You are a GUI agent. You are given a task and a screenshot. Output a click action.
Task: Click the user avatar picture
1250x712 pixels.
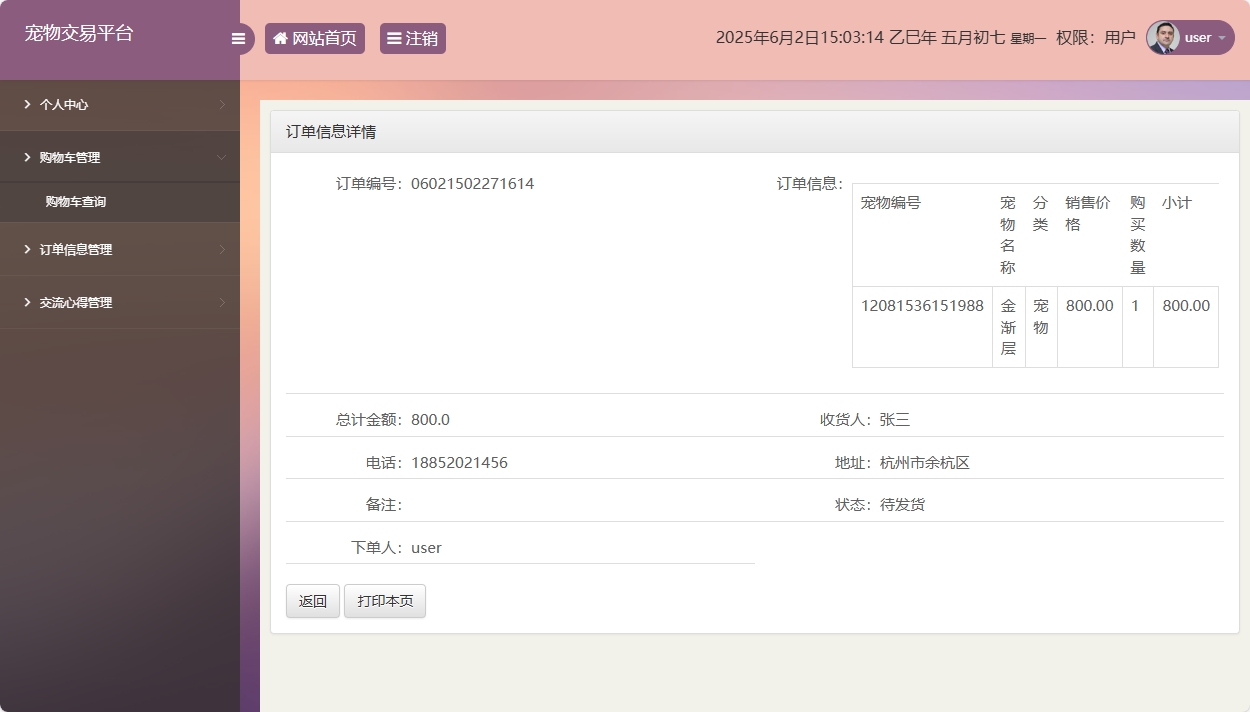pyautogui.click(x=1163, y=38)
